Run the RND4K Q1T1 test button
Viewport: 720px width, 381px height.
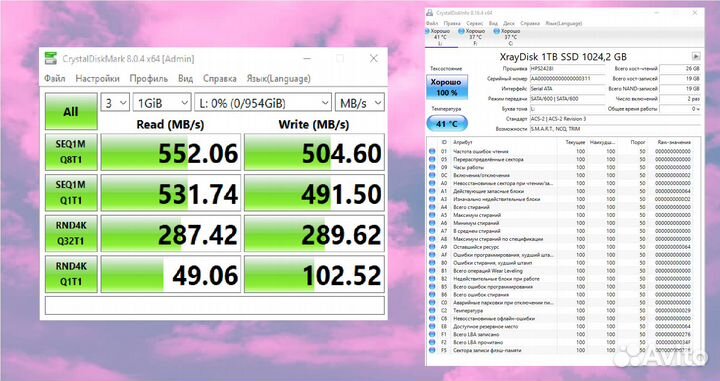click(x=71, y=274)
